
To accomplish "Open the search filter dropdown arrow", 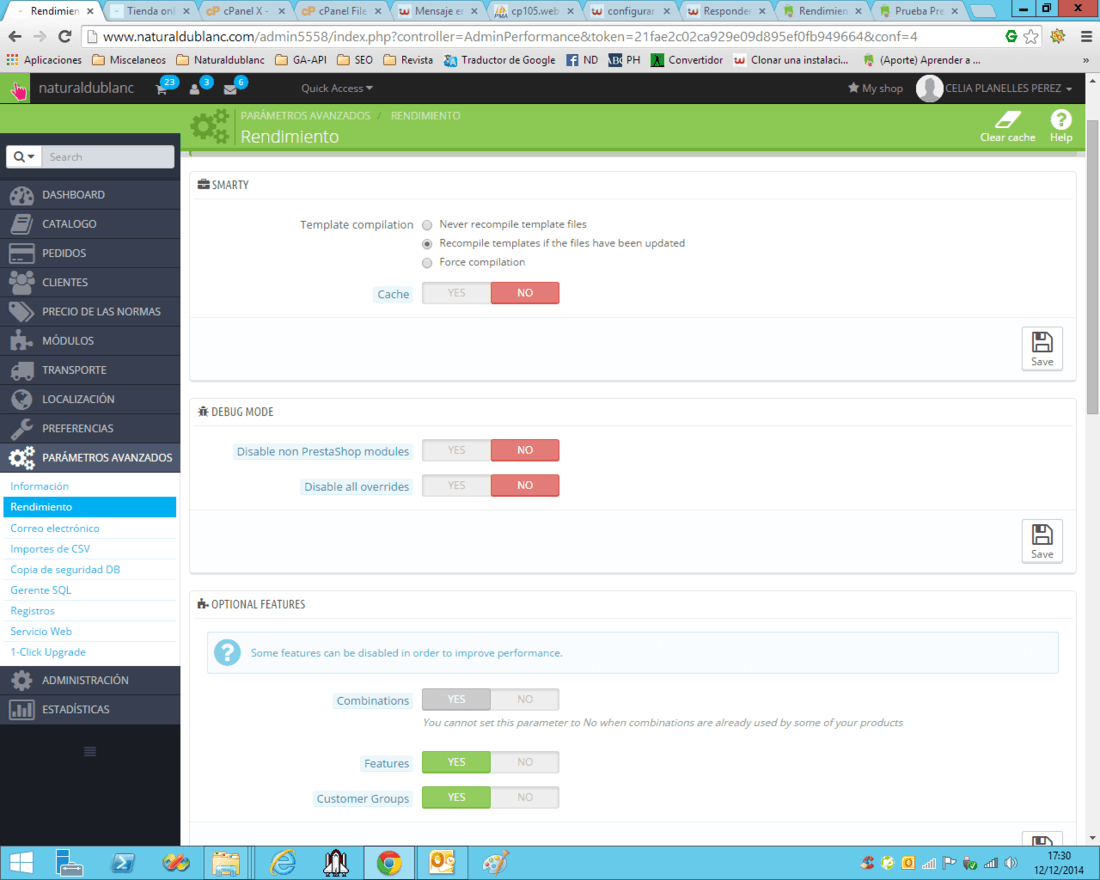I will tap(24, 156).
